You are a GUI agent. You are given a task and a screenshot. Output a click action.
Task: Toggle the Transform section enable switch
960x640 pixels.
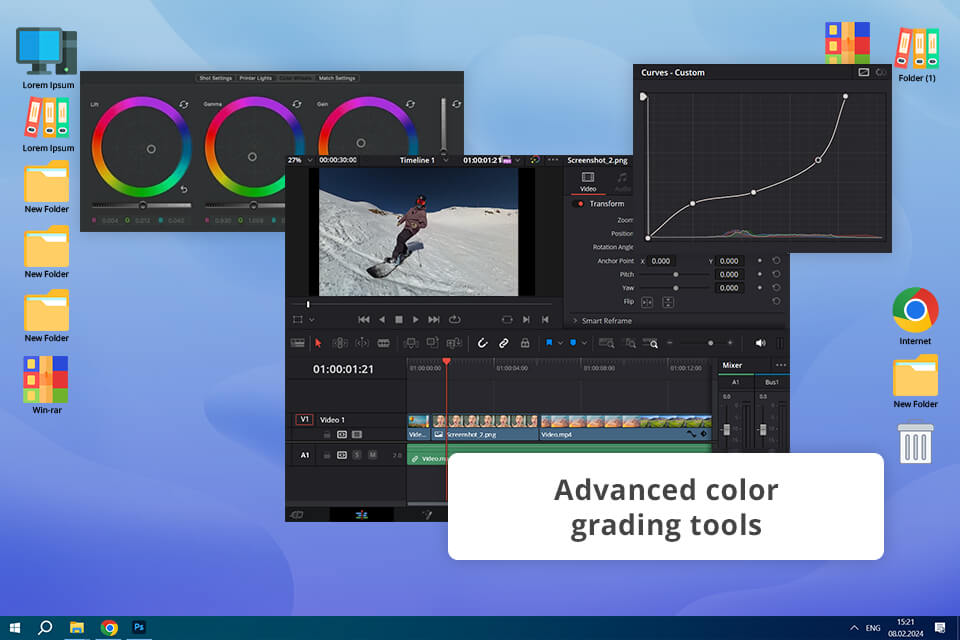tap(579, 203)
